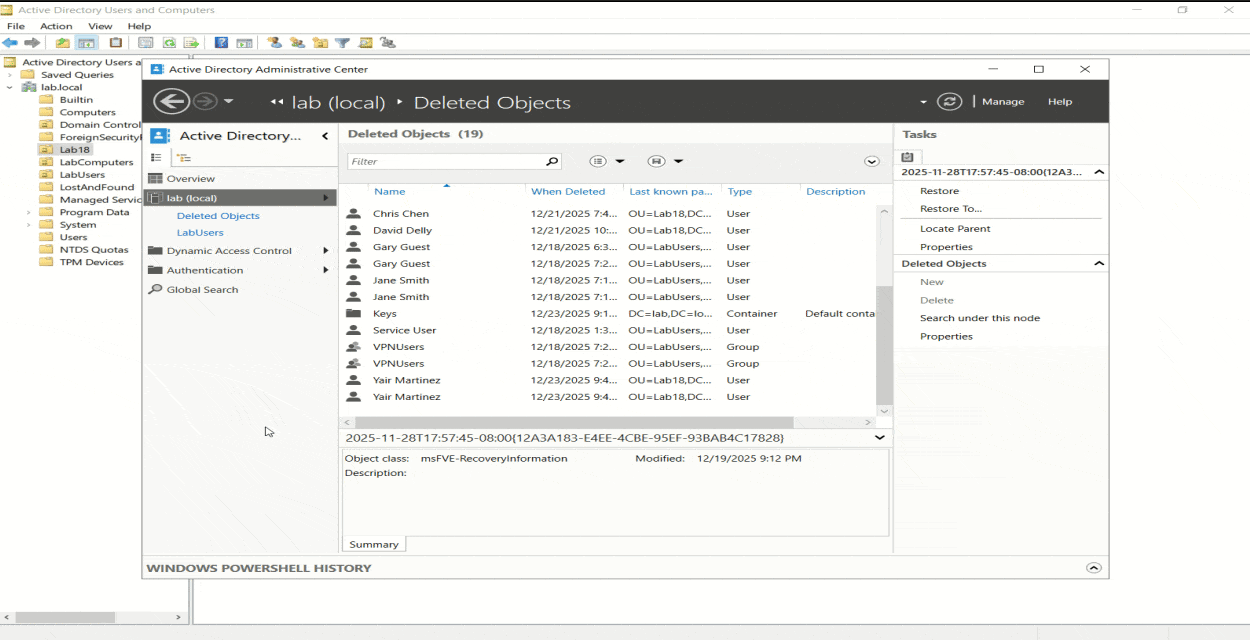Screen dimensions: 1250x640
Task: Open Global Search in navigation pane
Action: tap(202, 290)
